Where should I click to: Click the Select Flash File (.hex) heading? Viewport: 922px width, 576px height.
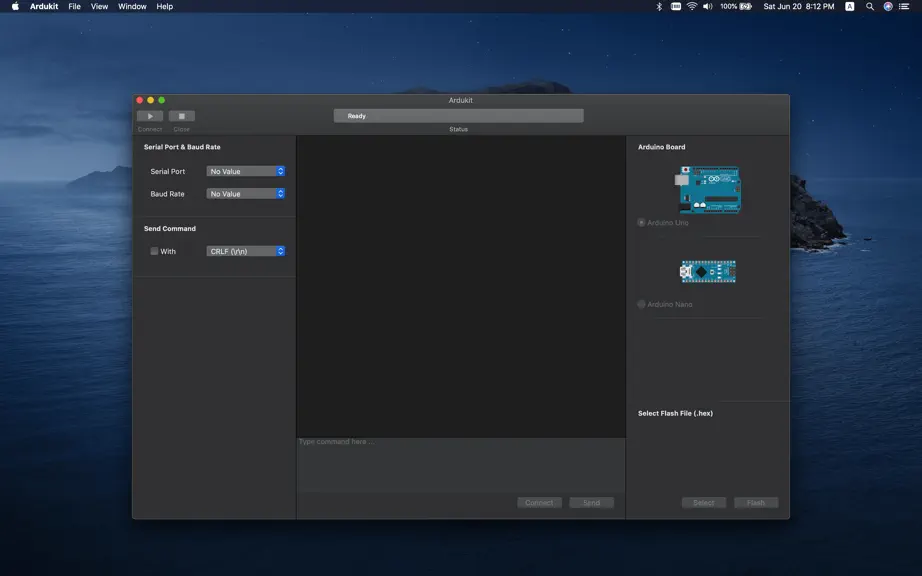(676, 413)
